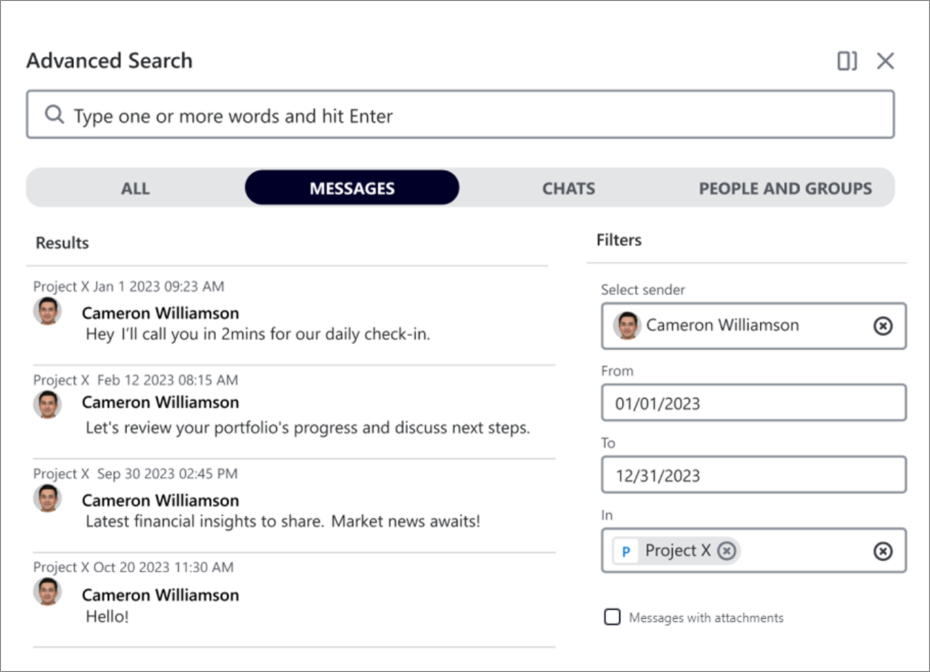Select the MESSAGES tab
Image resolution: width=930 pixels, height=672 pixels.
[352, 188]
